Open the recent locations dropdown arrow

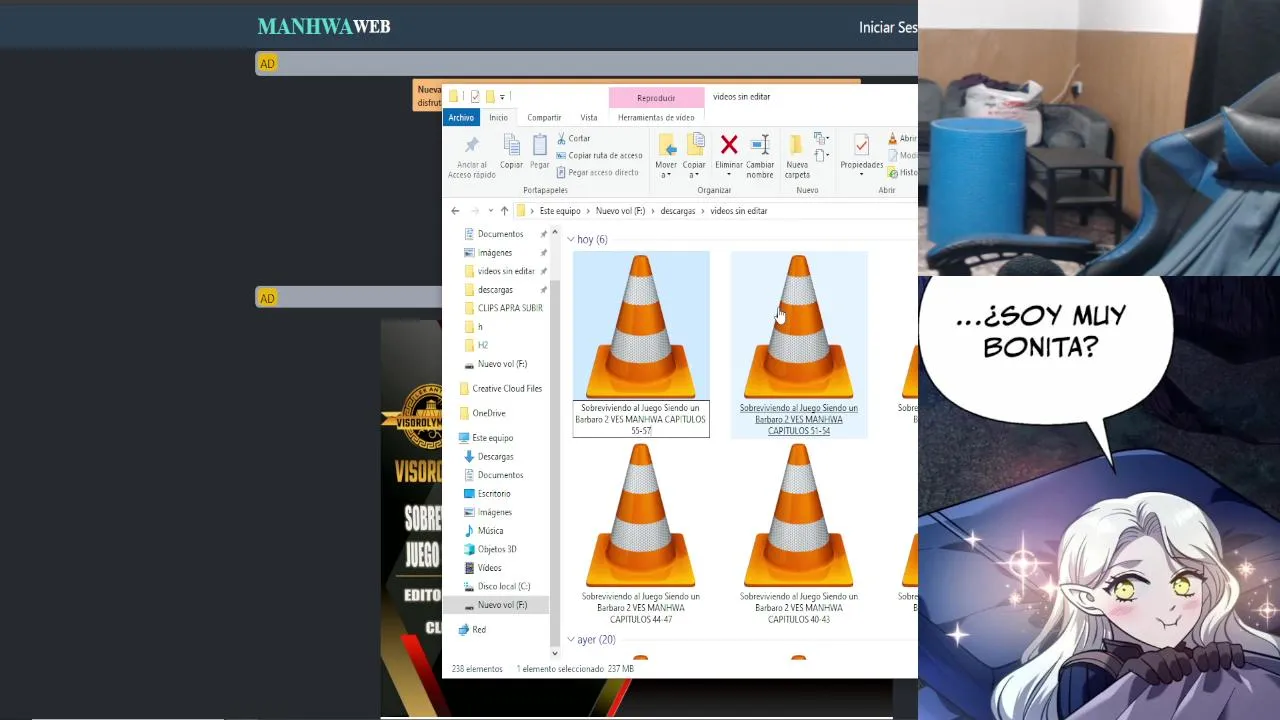pos(490,211)
